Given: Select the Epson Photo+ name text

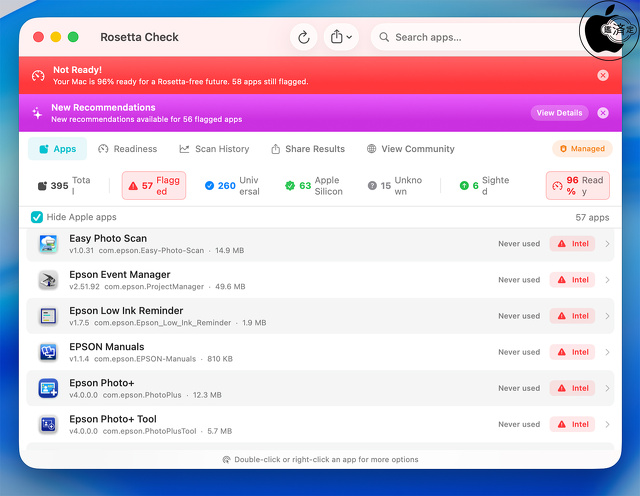Looking at the screenshot, I should coord(102,383).
